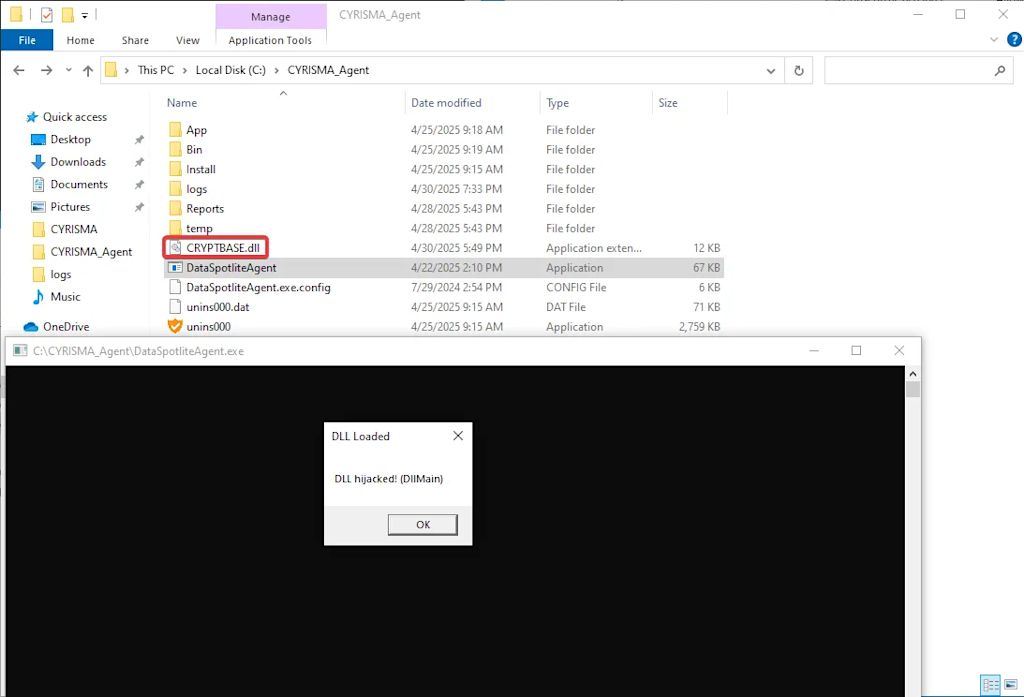Navigate up one folder level with the up arrow
Image resolution: width=1024 pixels, height=697 pixels.
point(90,70)
